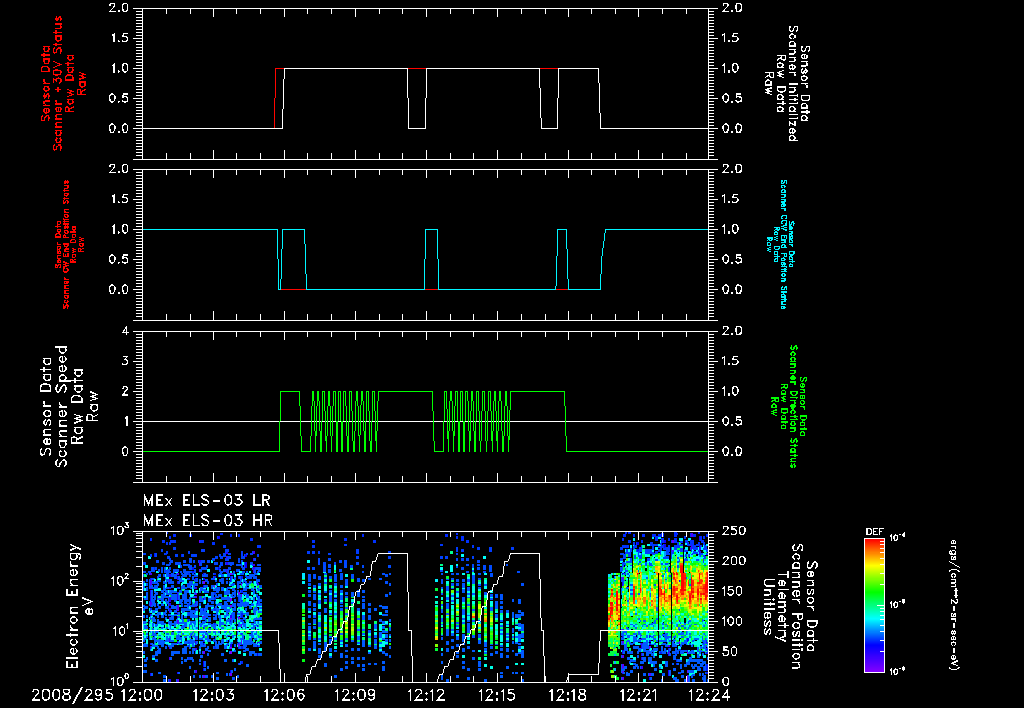Select the red 'Scanner CW End Position Status' title
This screenshot has height=708, width=1024.
(x=70, y=245)
